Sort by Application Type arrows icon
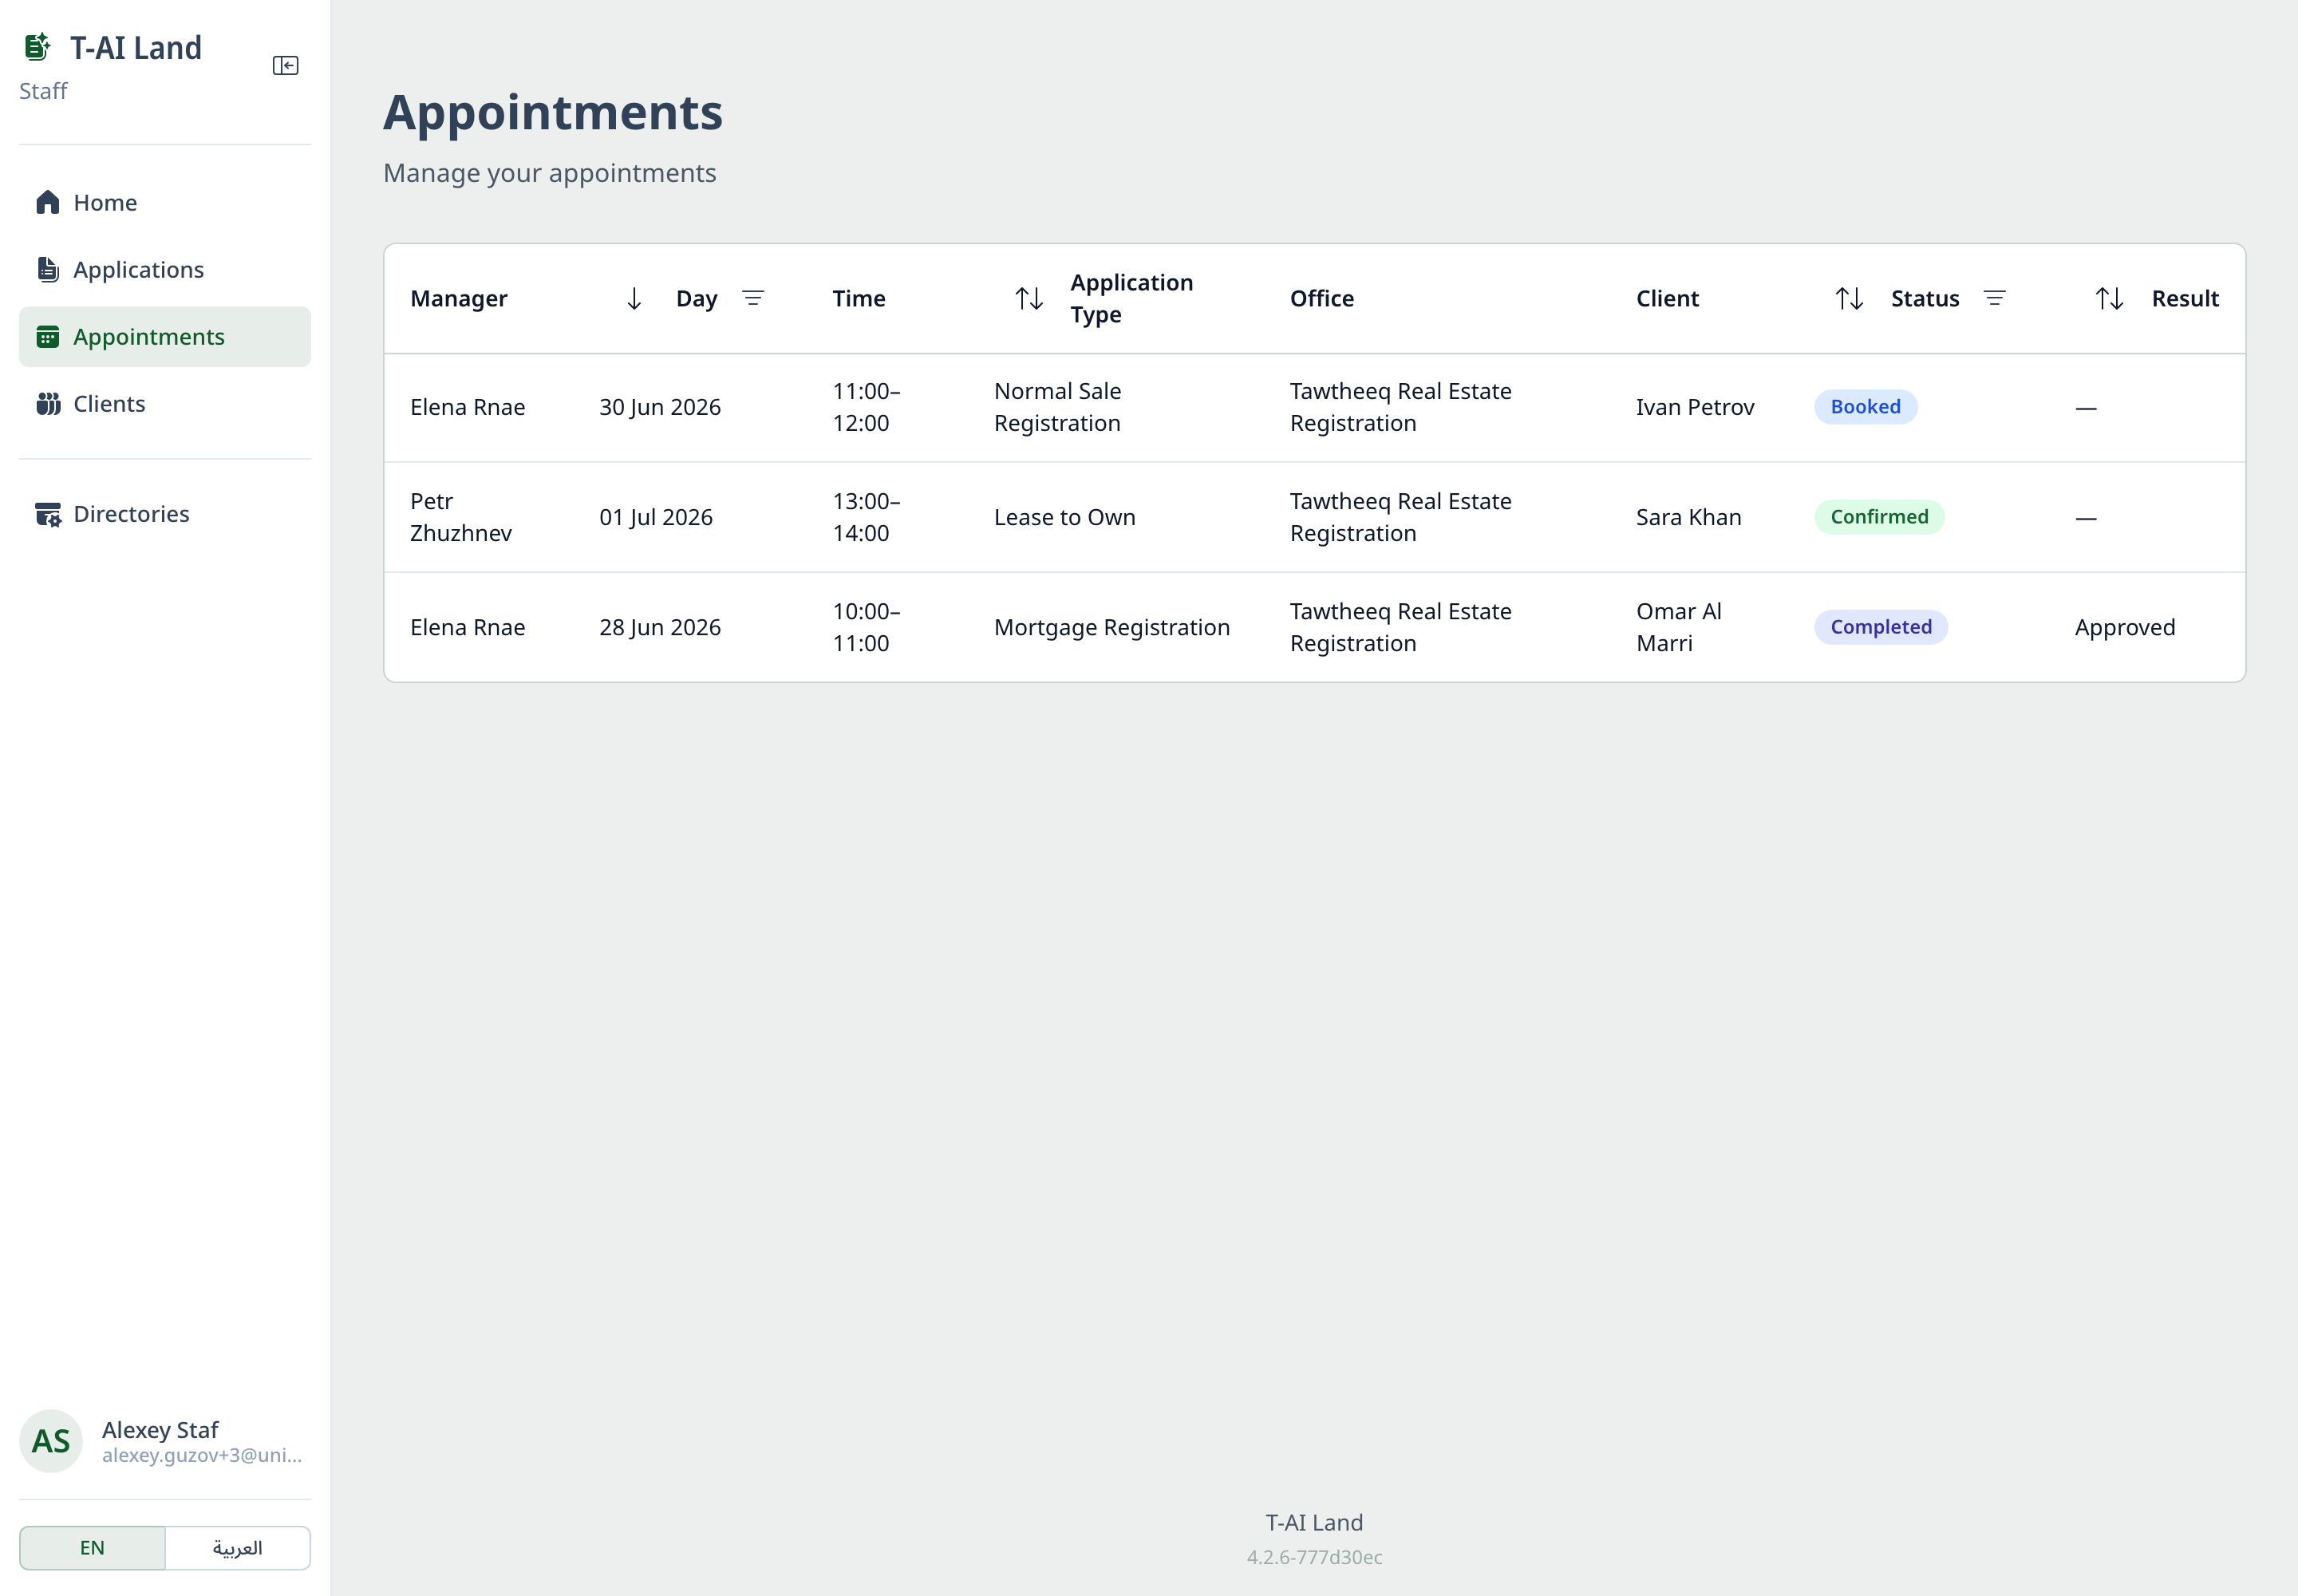Screen dimensions: 2298x1596 click(x=1029, y=299)
